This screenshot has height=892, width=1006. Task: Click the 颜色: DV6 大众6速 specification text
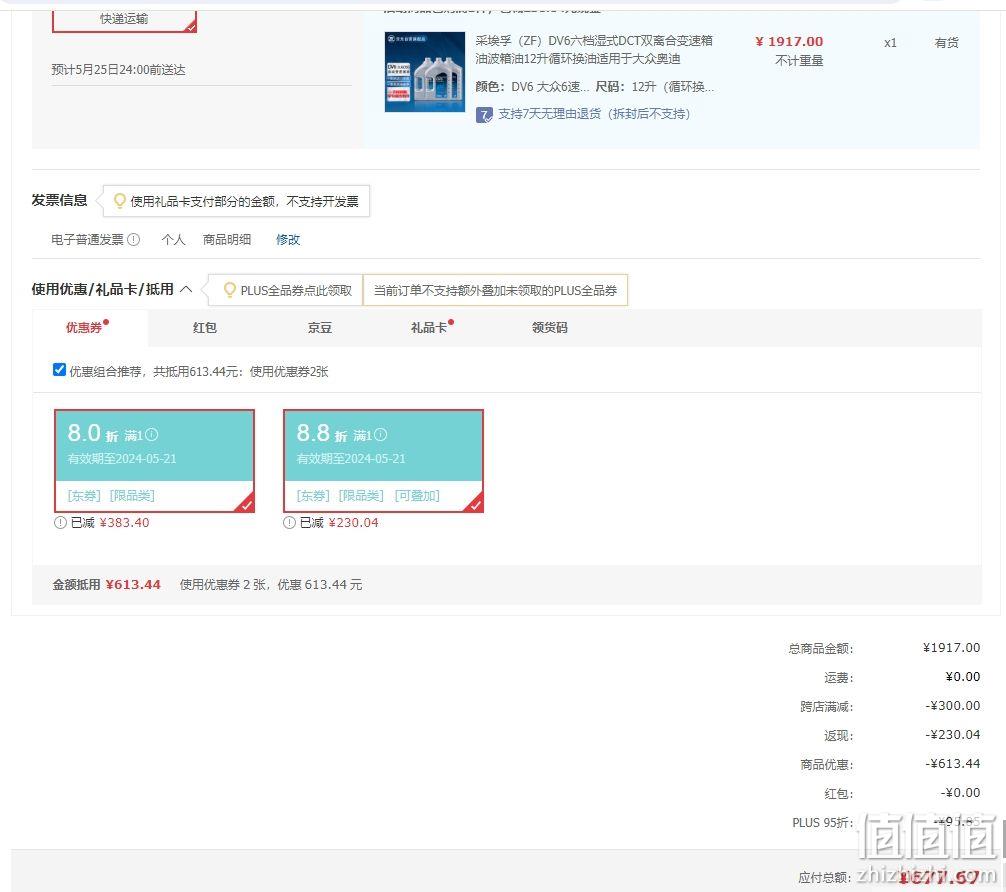tap(532, 87)
